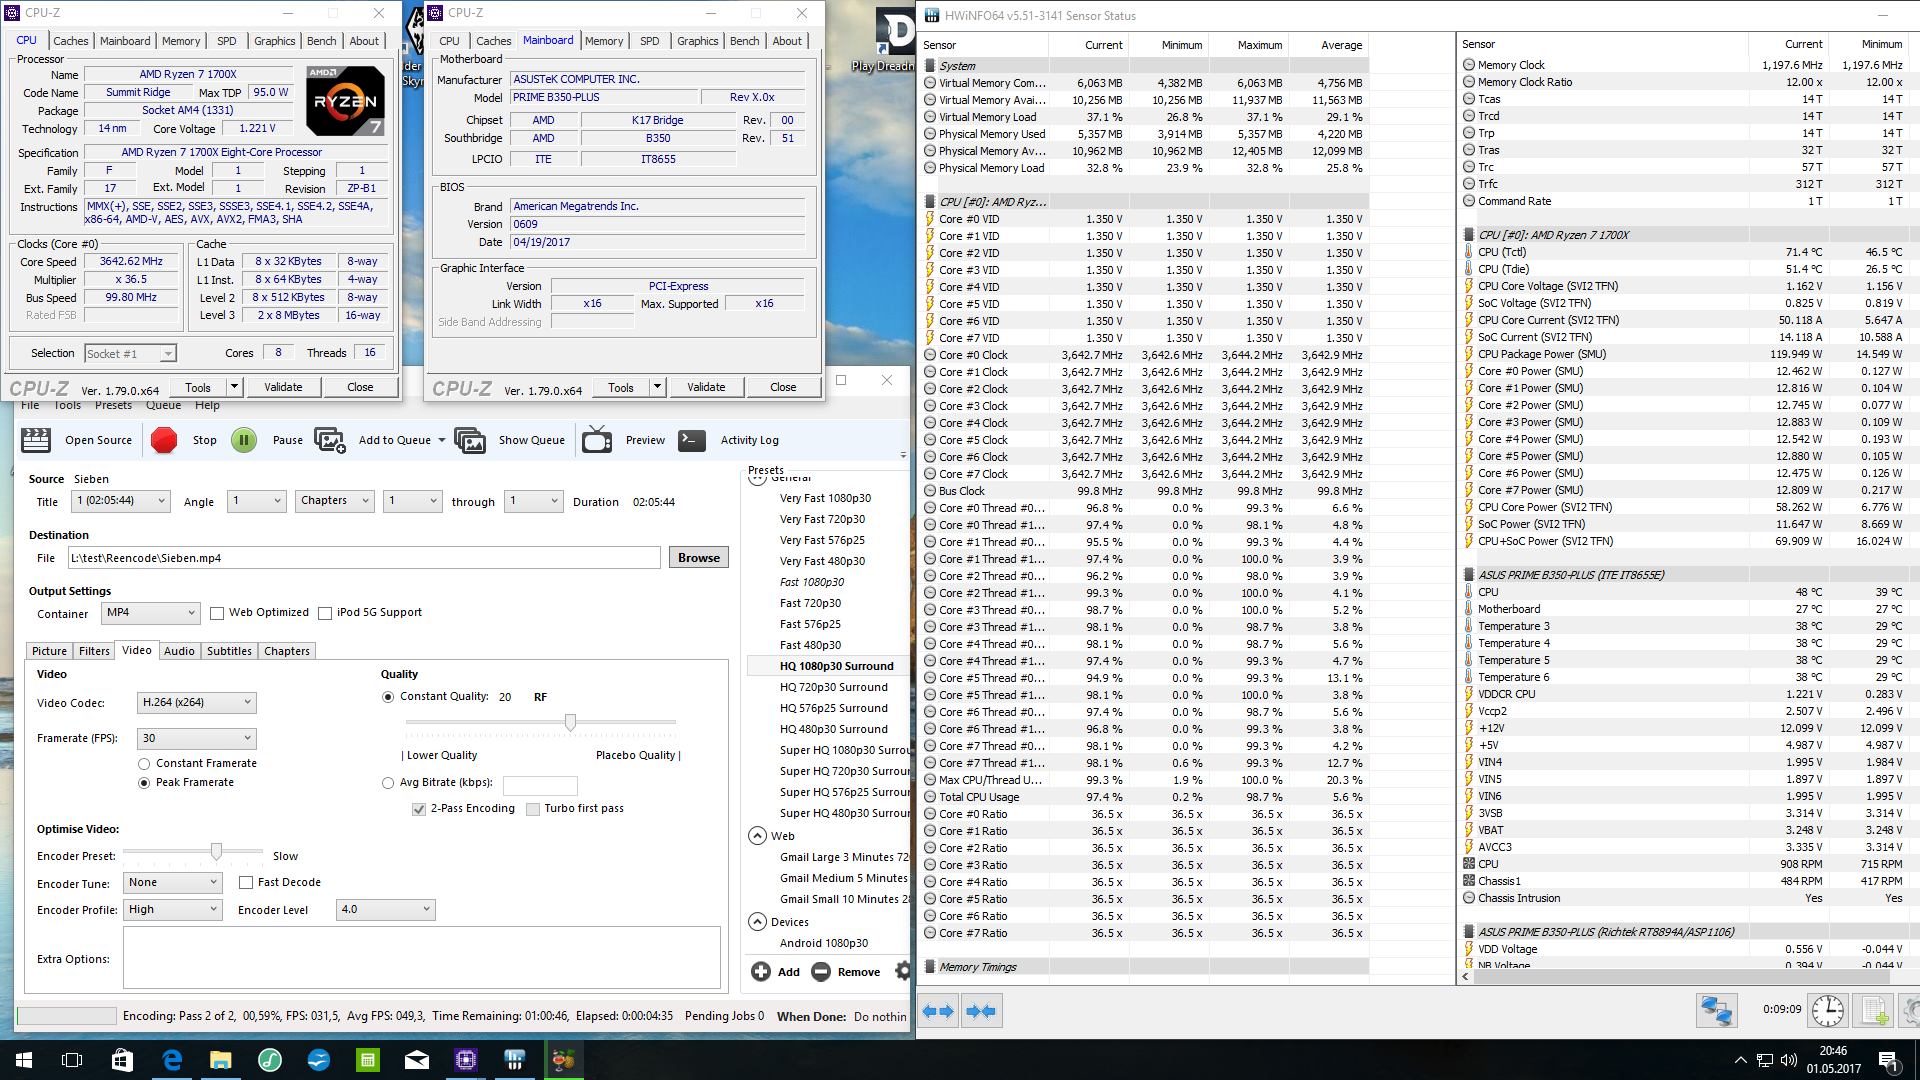Open the Activity Log terminal icon
1920x1080 pixels.
[692, 440]
